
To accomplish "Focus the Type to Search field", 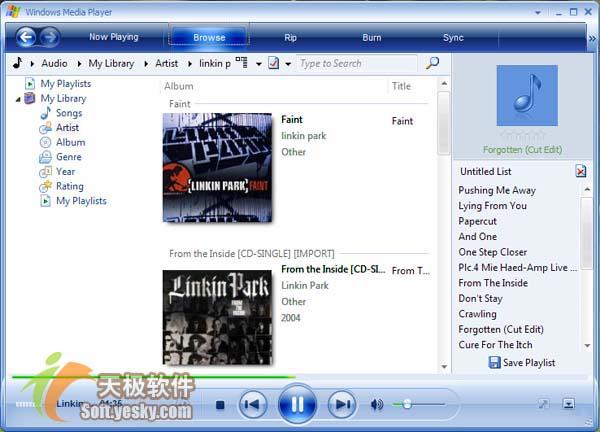I will (x=357, y=63).
